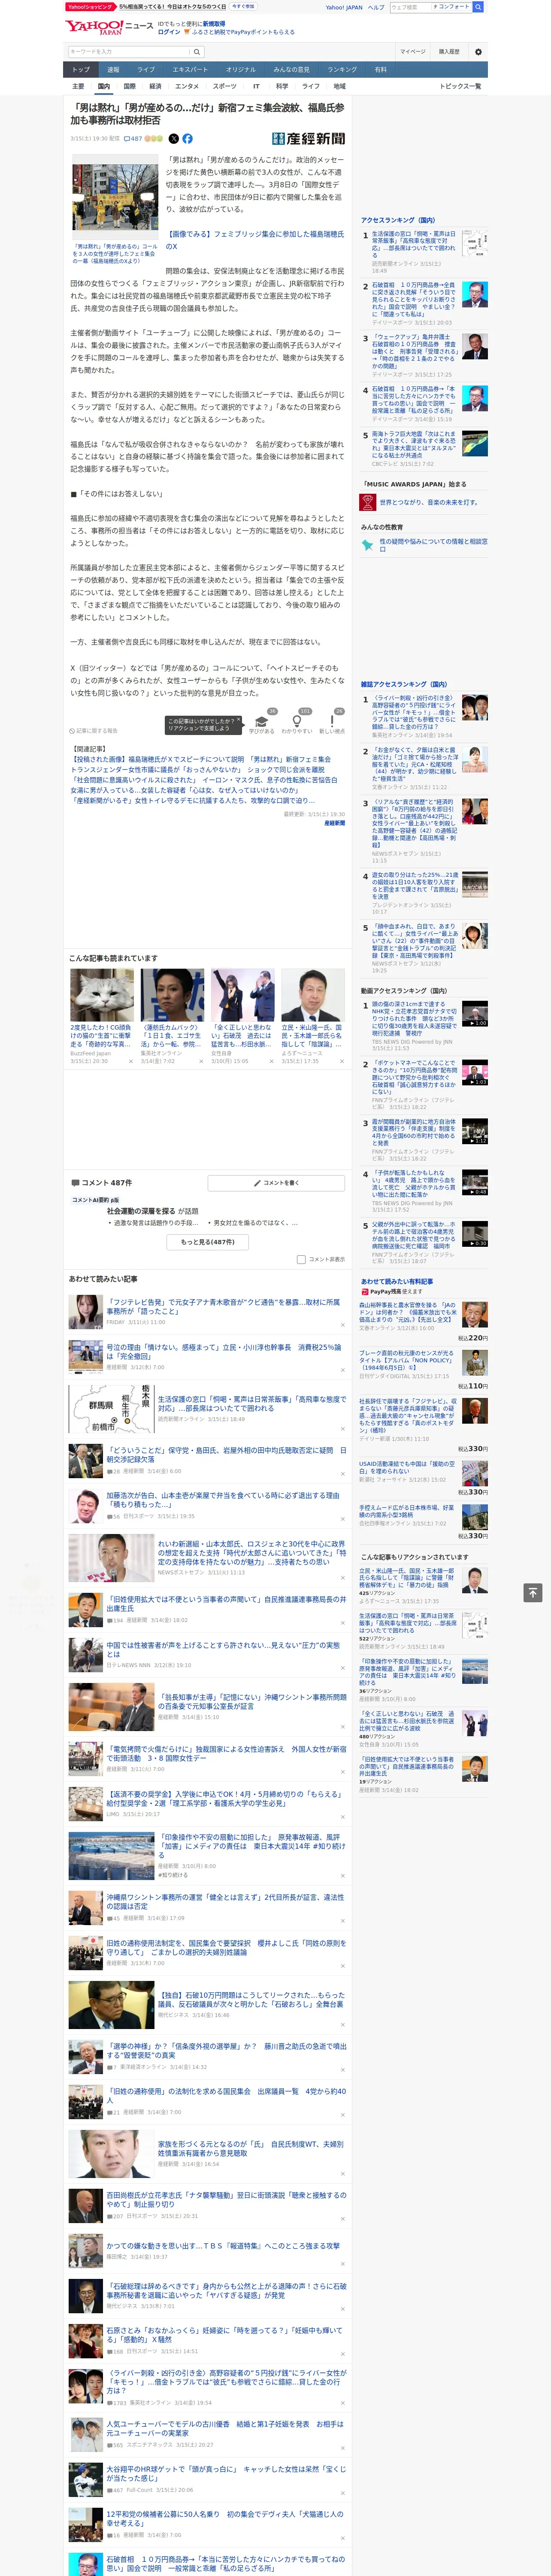Select ランキング tab

coord(342,70)
